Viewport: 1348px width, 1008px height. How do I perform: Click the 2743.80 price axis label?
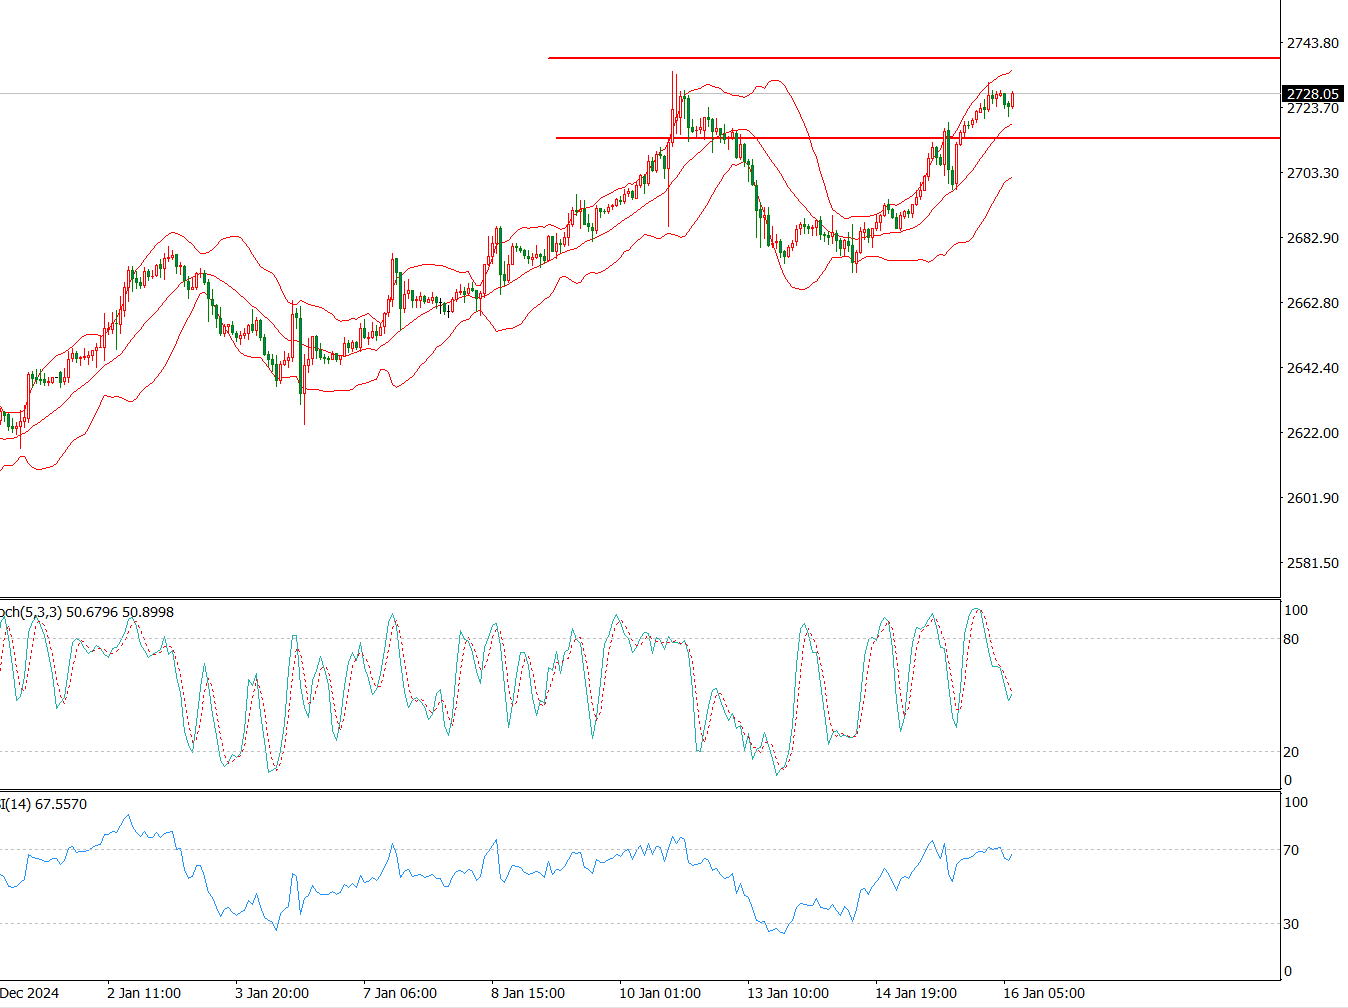pos(1312,43)
